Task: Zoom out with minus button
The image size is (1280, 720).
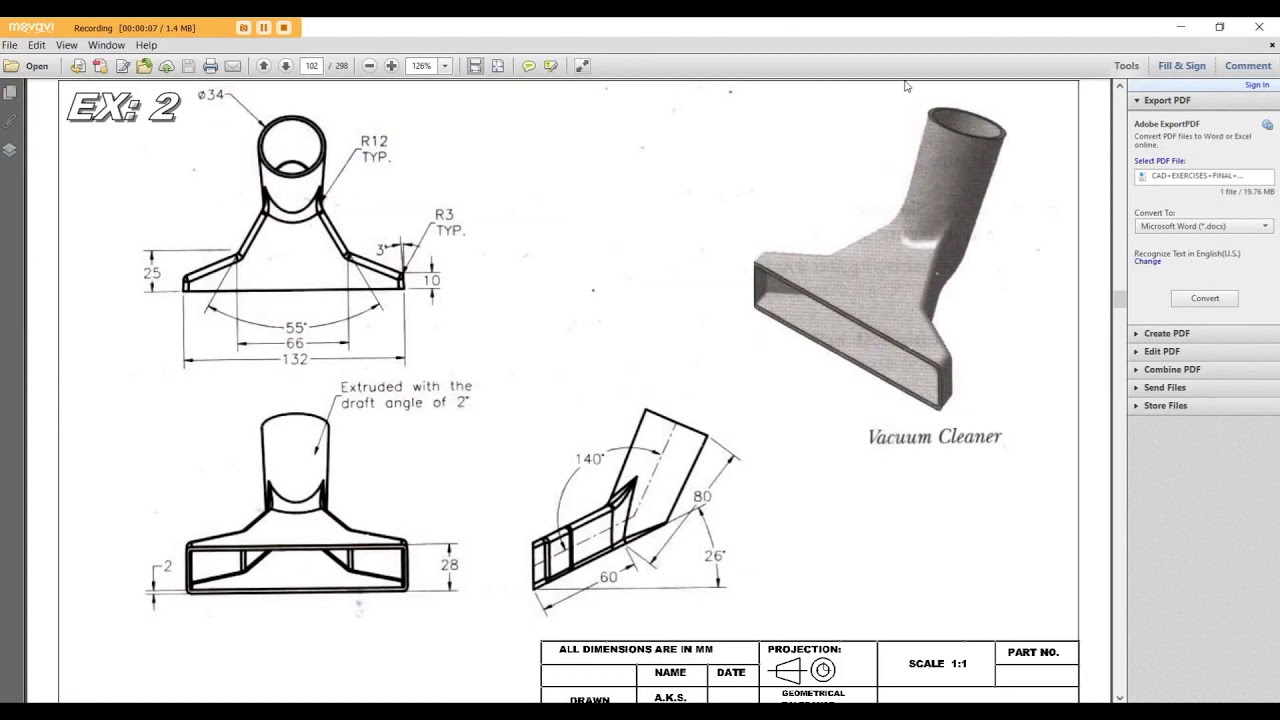Action: pyautogui.click(x=369, y=66)
